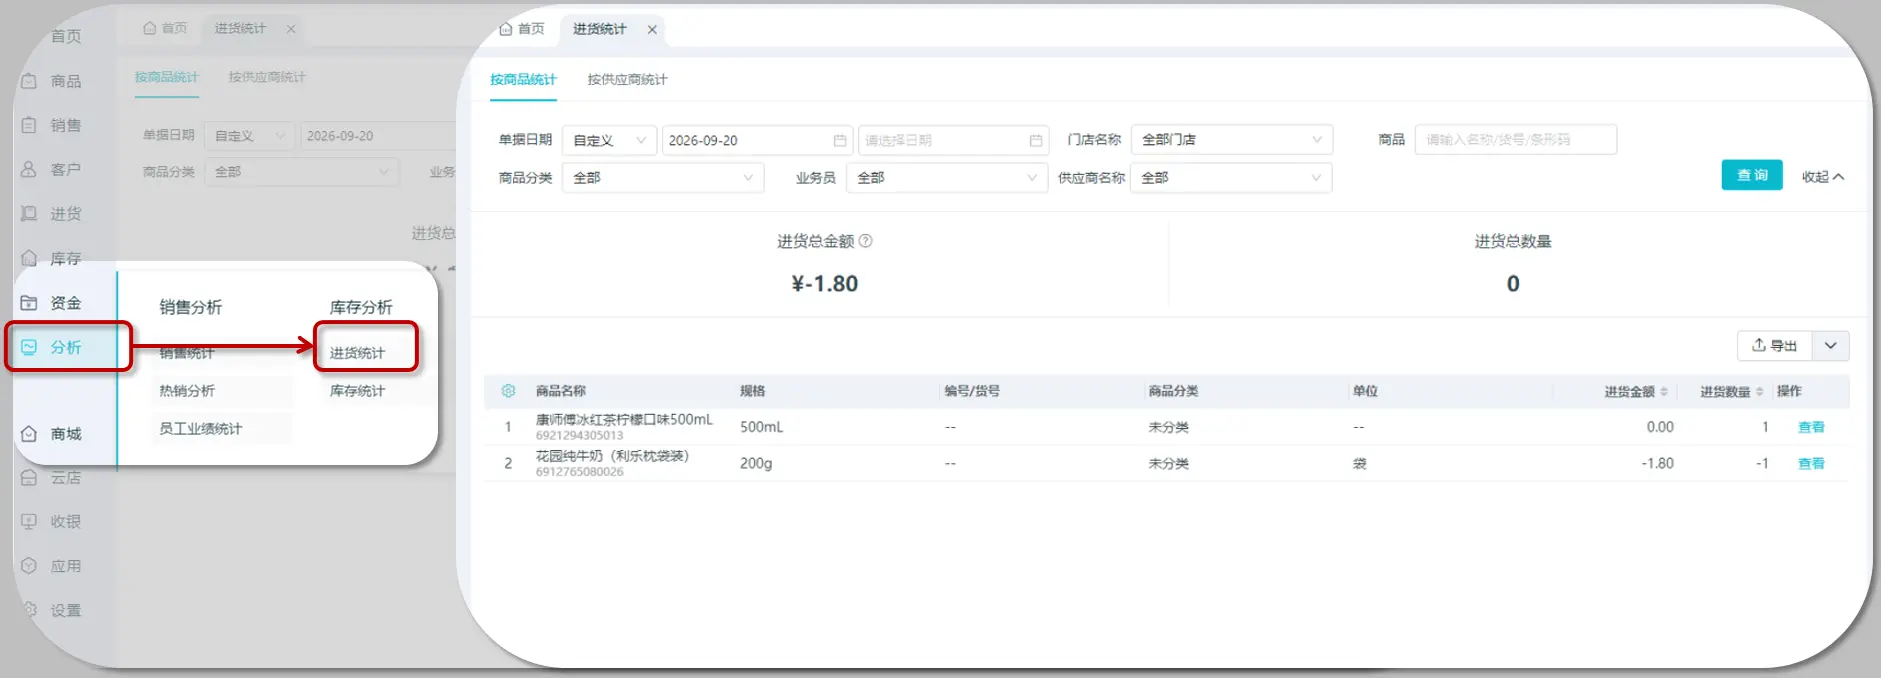Open 库存 in the left sidebar
The height and width of the screenshot is (678, 1881).
coord(52,258)
